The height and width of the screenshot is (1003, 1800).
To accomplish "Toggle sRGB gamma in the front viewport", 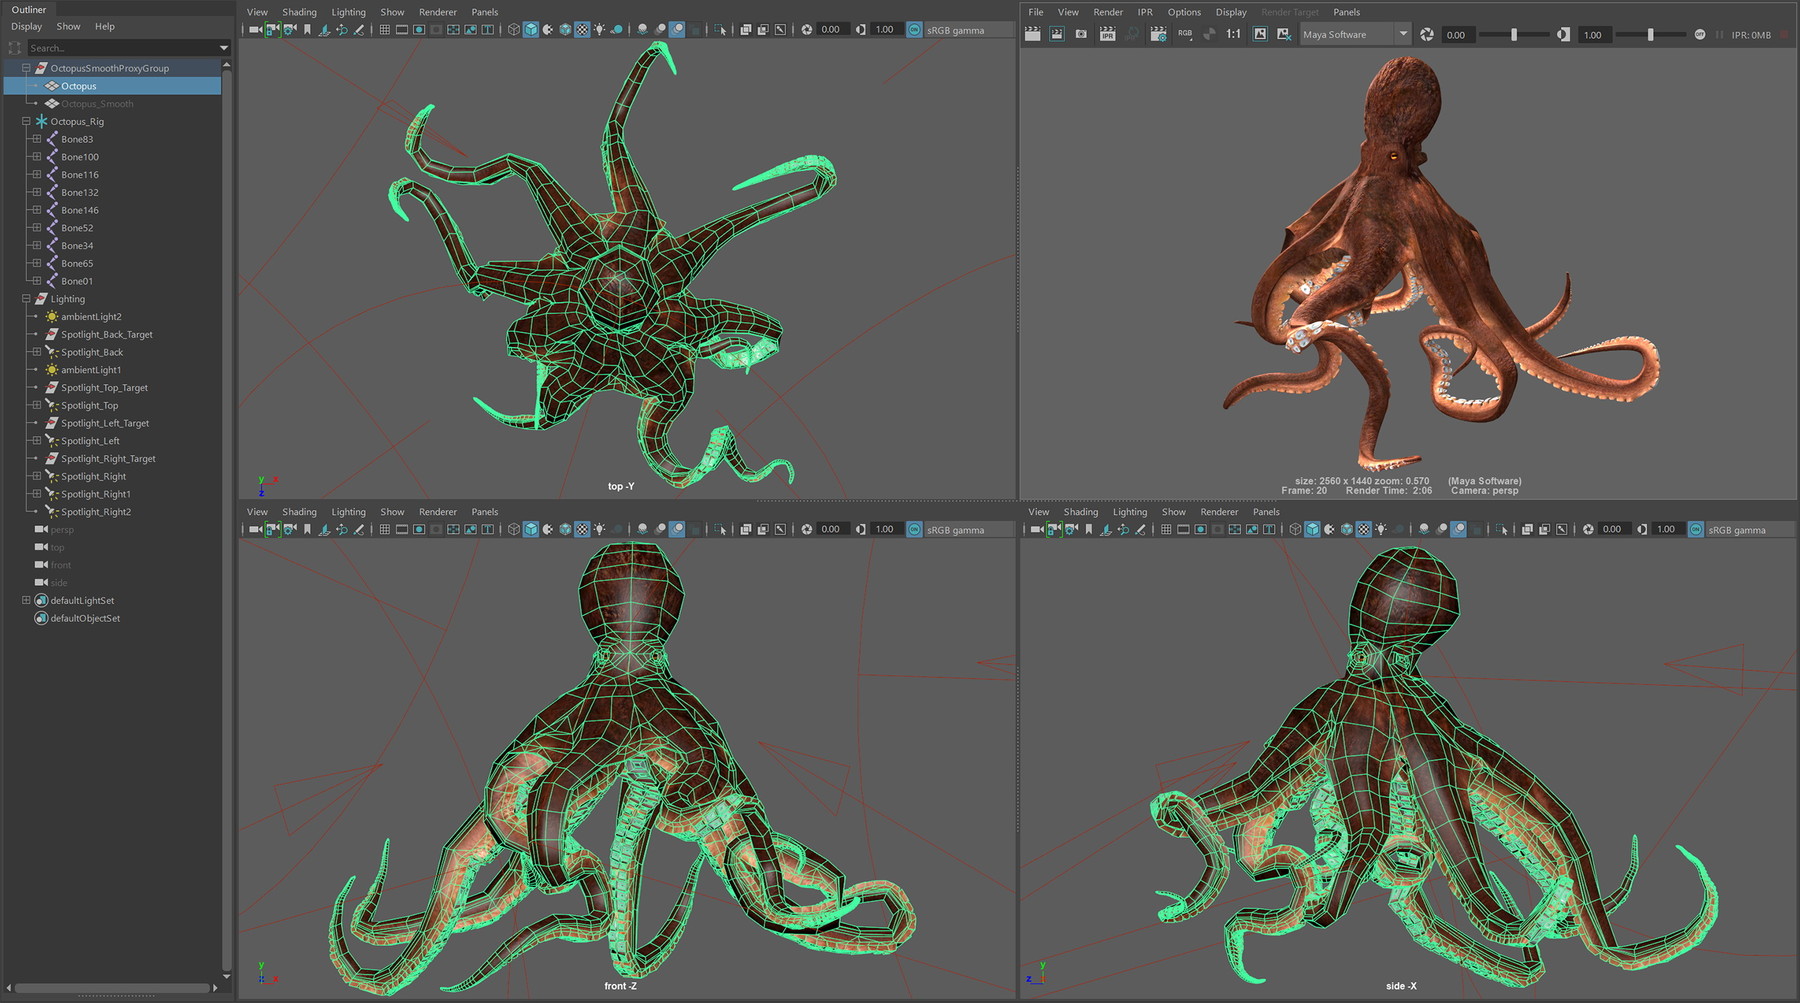I will point(913,529).
